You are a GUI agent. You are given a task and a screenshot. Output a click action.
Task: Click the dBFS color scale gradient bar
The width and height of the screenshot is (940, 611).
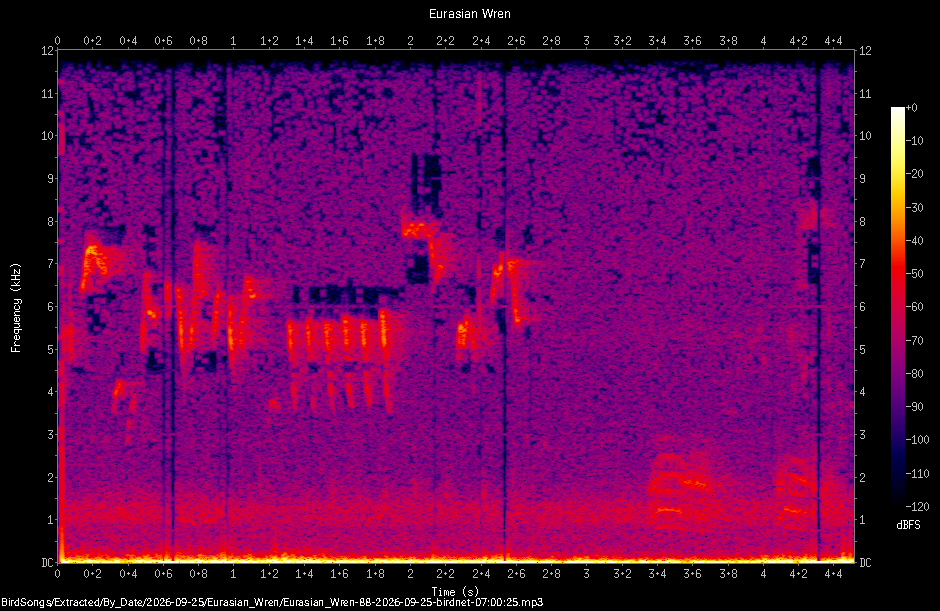[x=897, y=307]
